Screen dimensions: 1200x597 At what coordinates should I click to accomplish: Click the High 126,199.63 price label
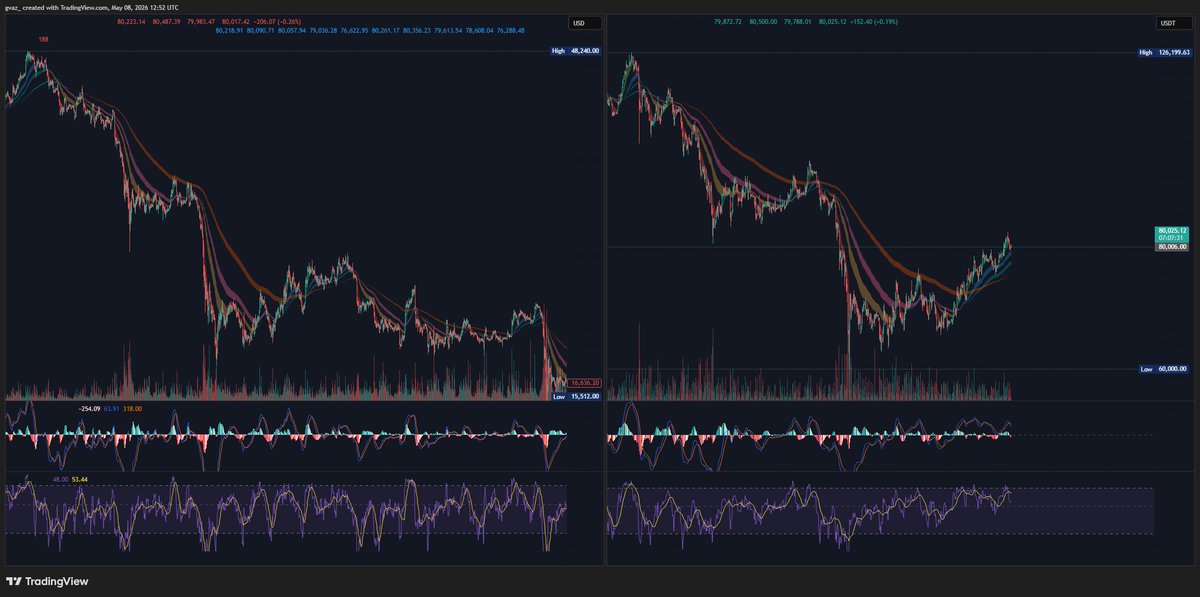1164,52
